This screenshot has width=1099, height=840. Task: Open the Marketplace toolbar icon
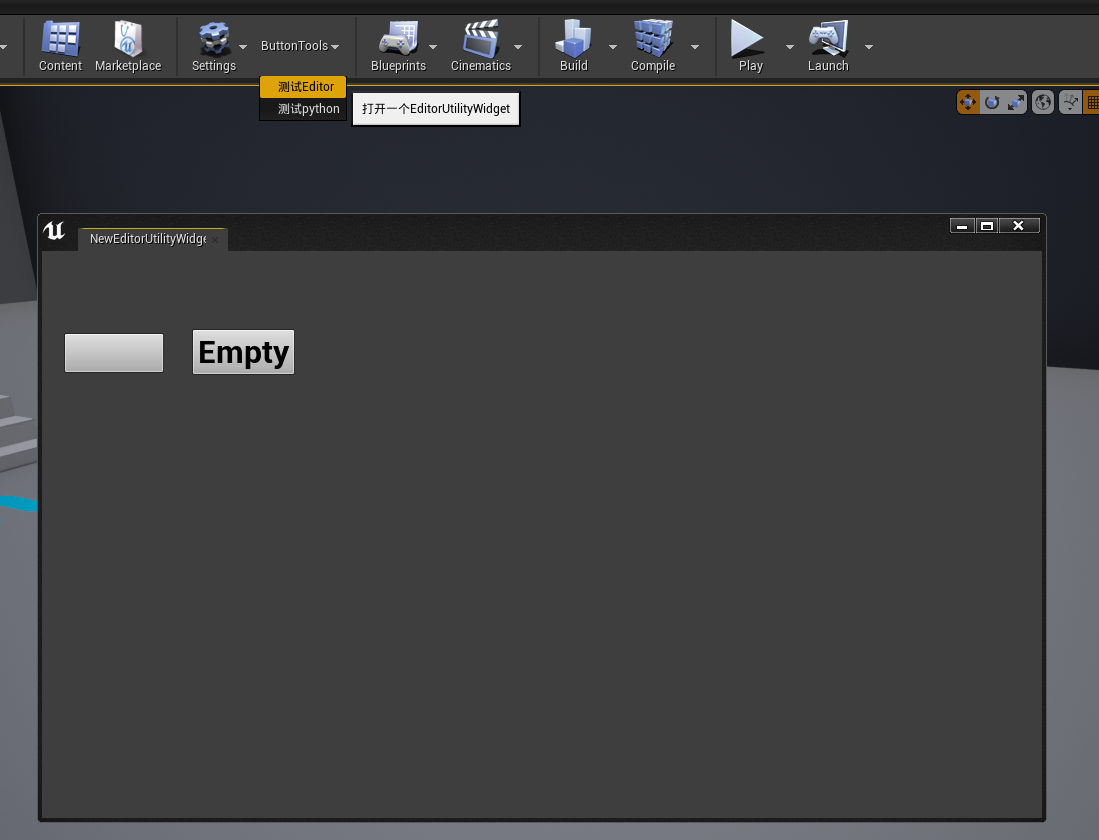tap(128, 40)
